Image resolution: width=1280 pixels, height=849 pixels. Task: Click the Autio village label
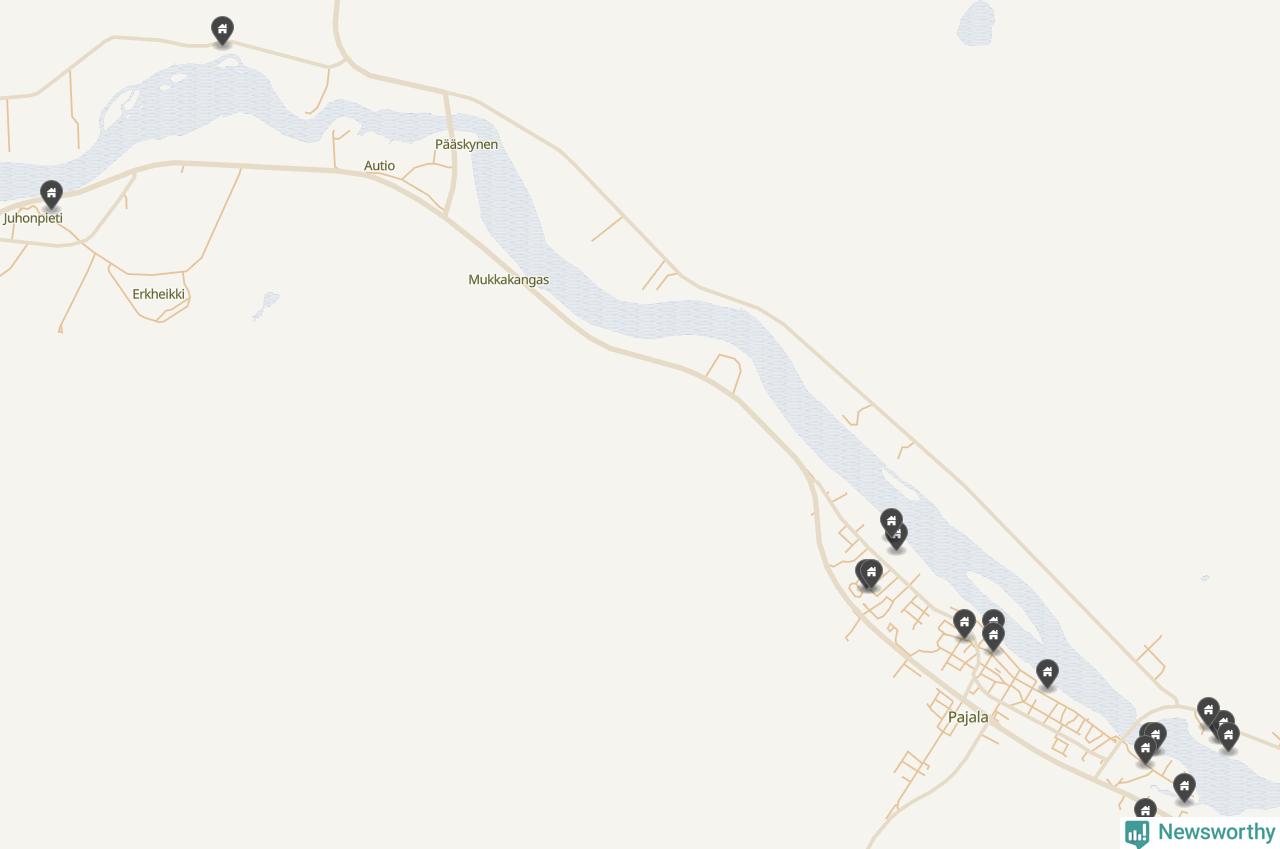pos(379,166)
